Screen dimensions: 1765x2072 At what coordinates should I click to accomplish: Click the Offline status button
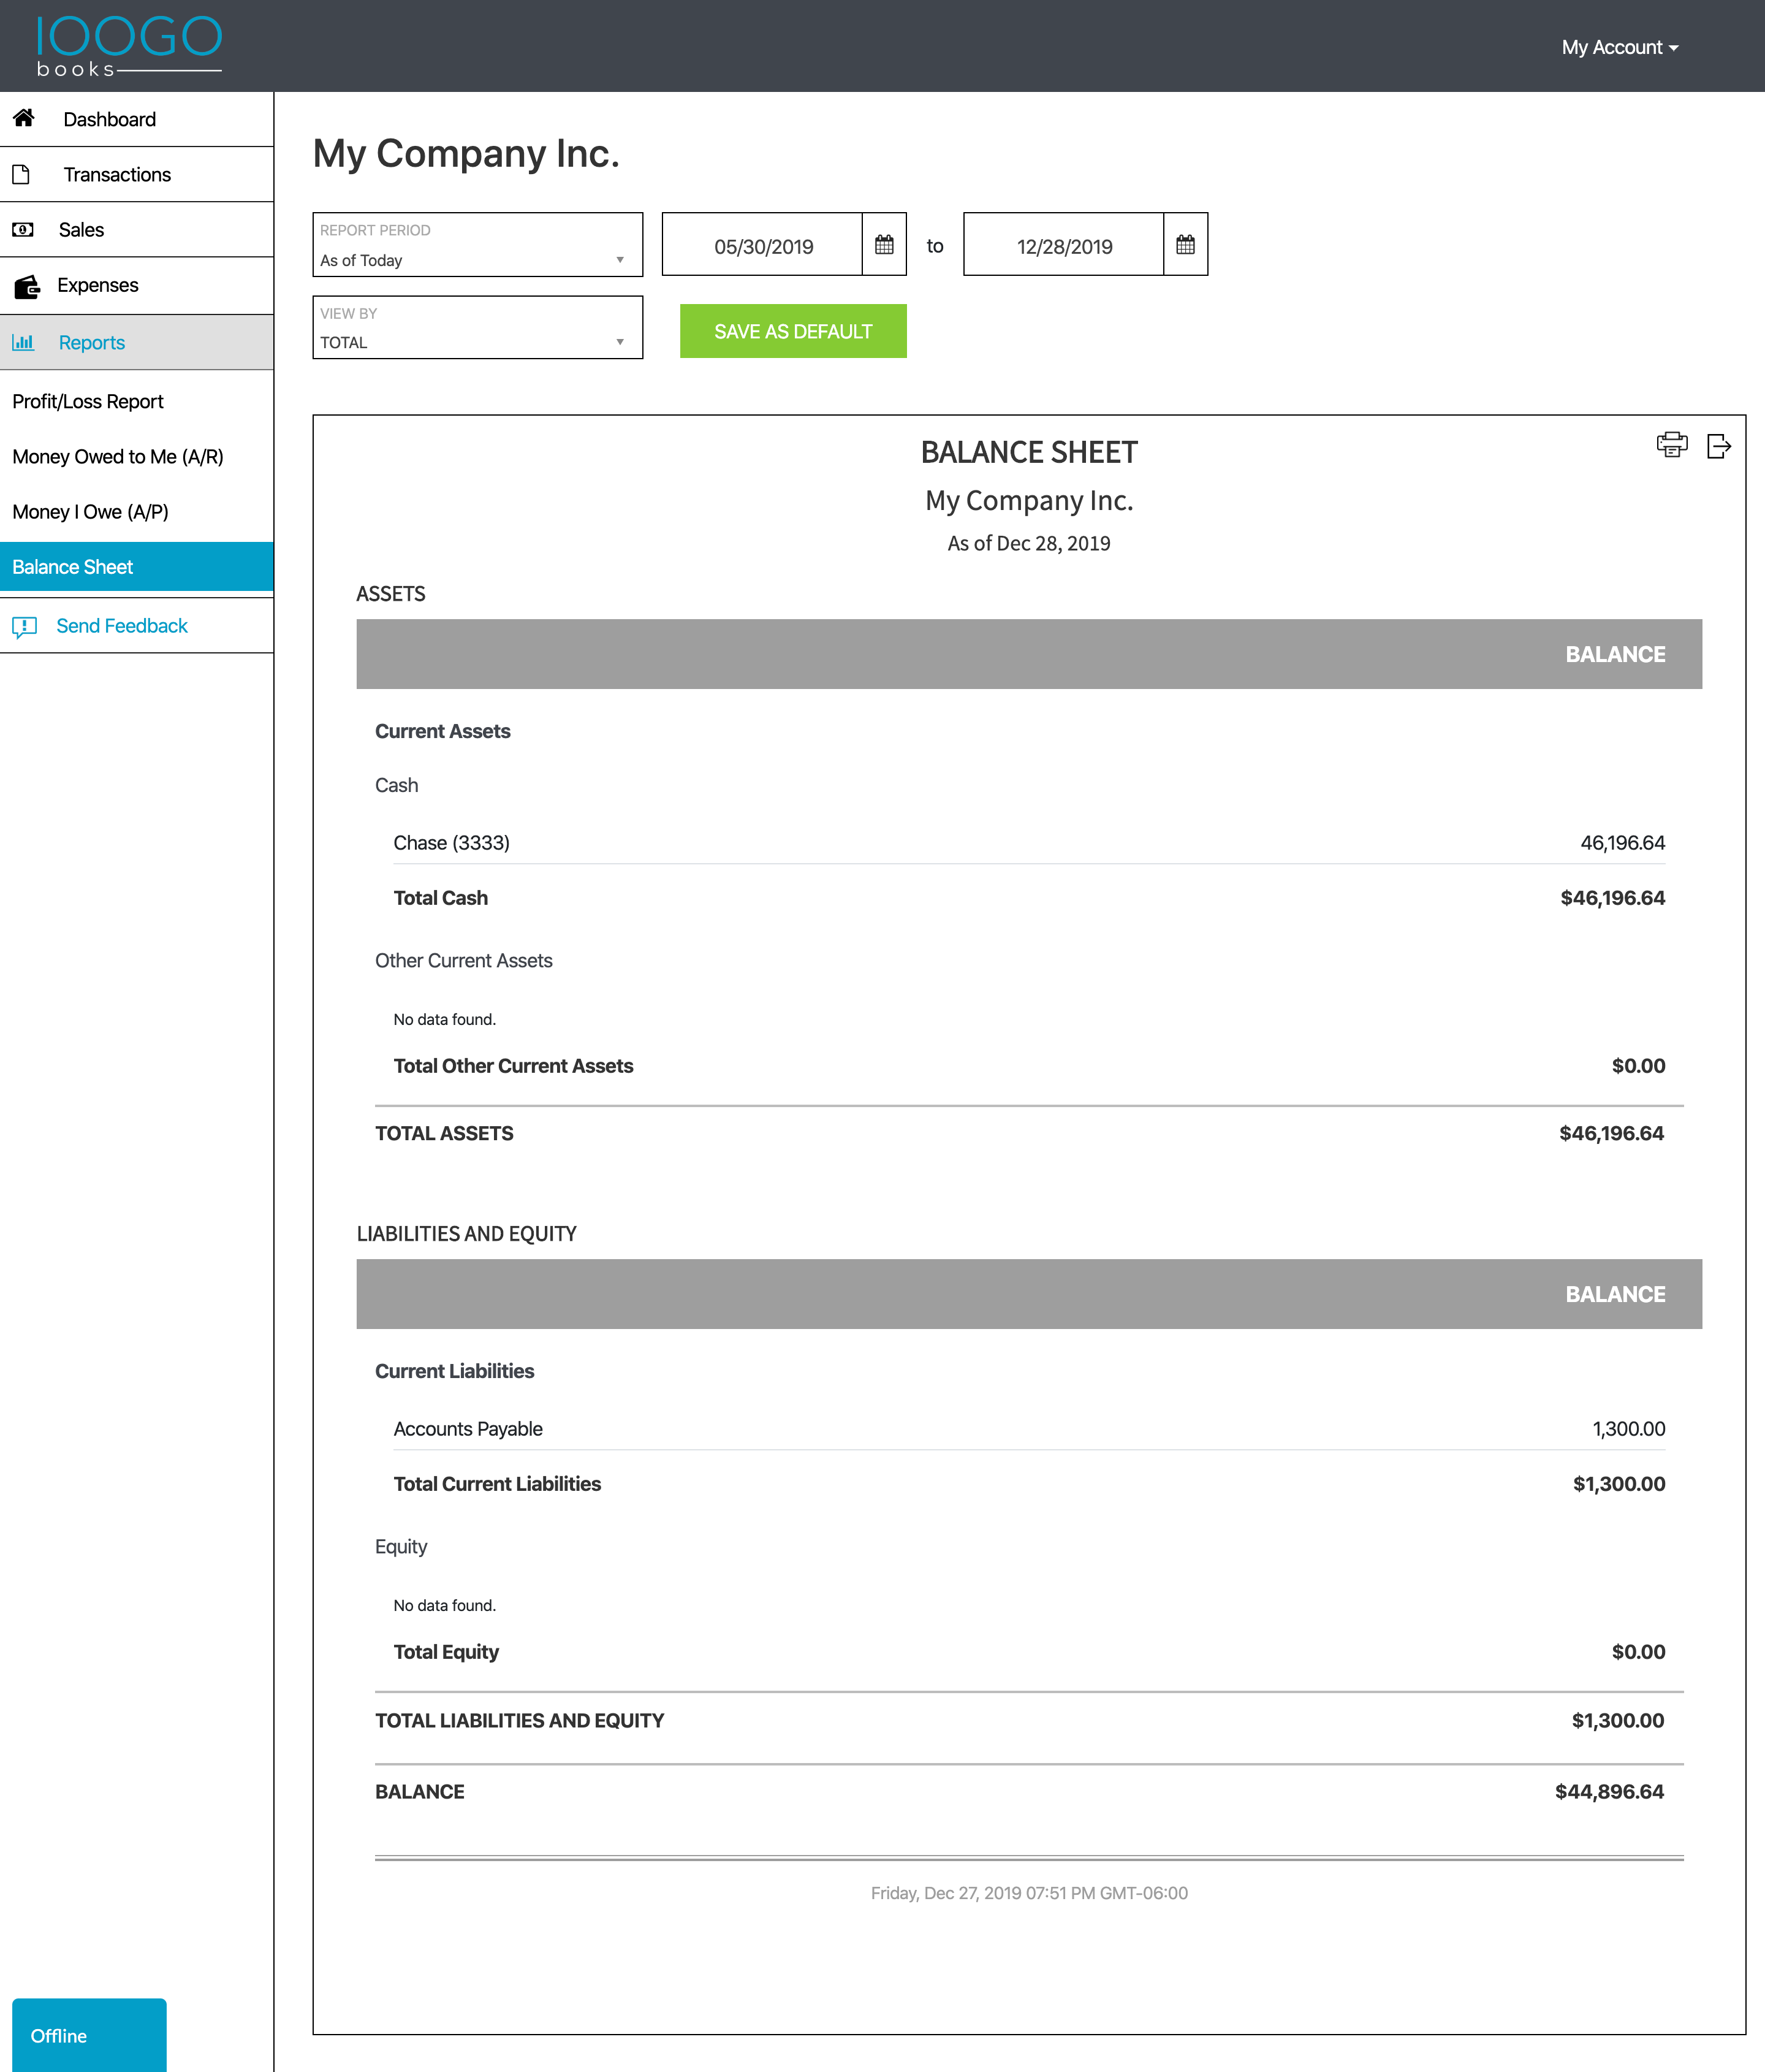pyautogui.click(x=89, y=2035)
